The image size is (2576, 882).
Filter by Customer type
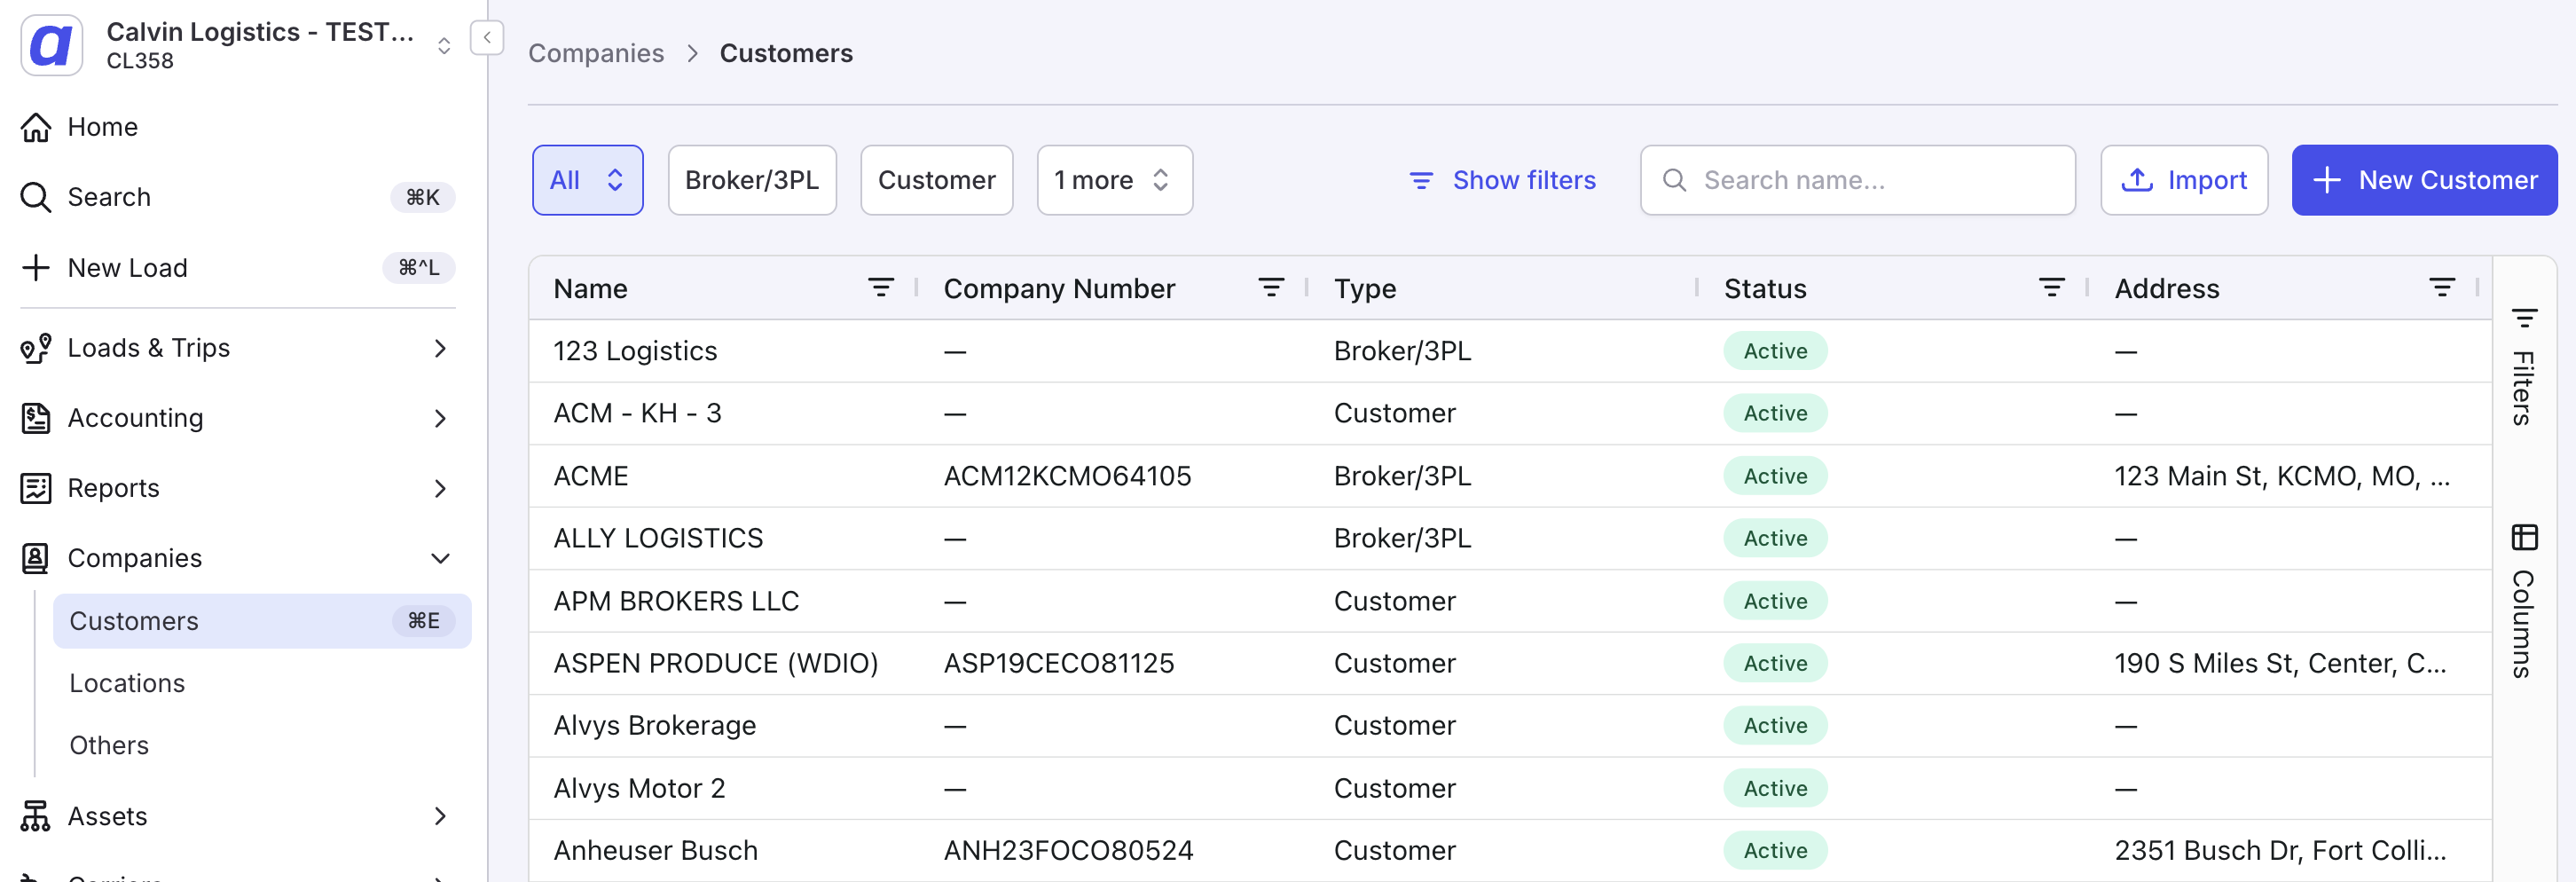coord(936,180)
